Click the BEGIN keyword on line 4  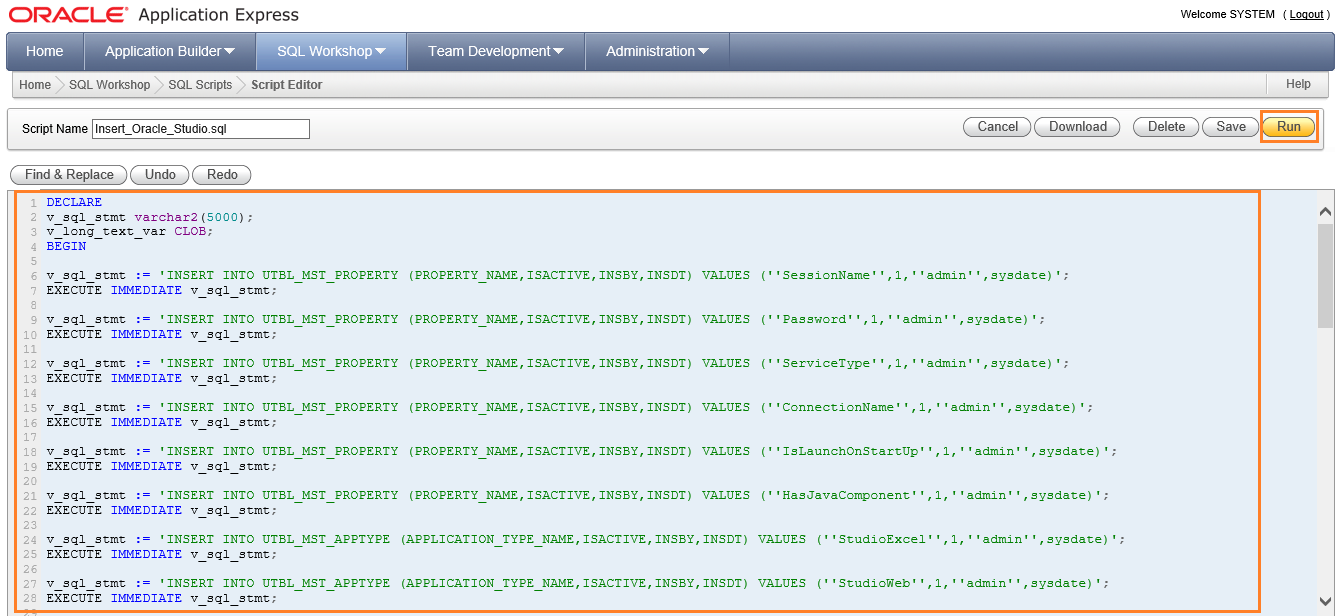(66, 246)
